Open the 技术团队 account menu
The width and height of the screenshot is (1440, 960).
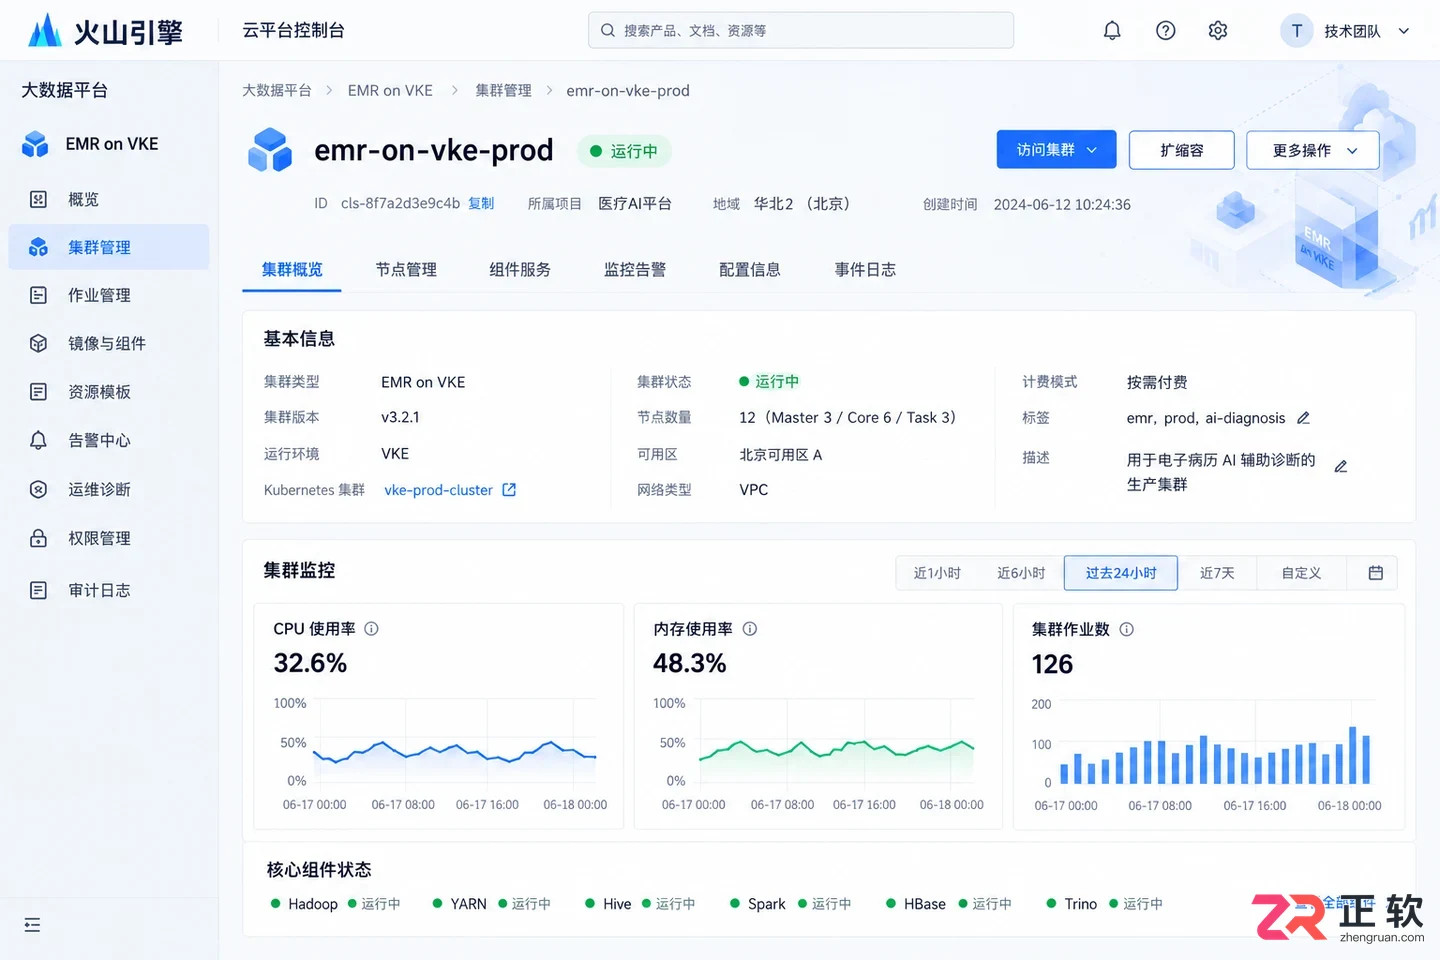click(x=1345, y=31)
